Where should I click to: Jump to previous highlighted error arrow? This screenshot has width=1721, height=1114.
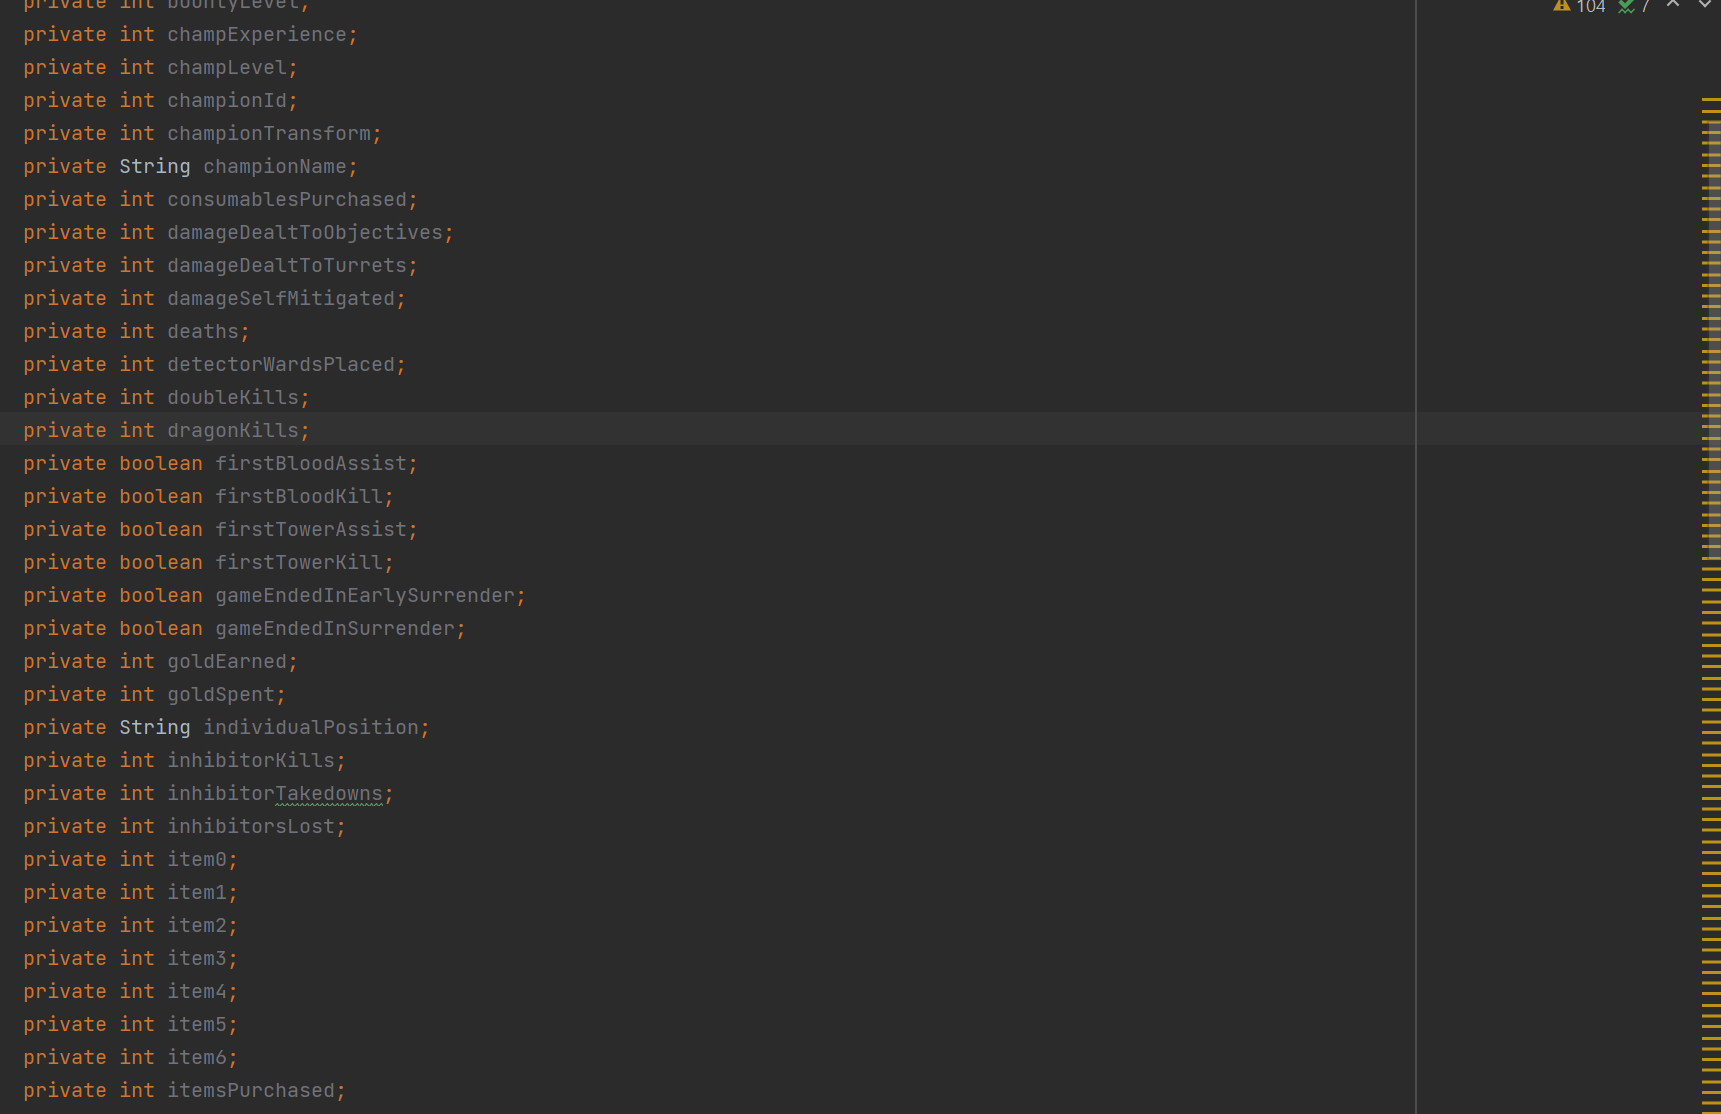1673,5
